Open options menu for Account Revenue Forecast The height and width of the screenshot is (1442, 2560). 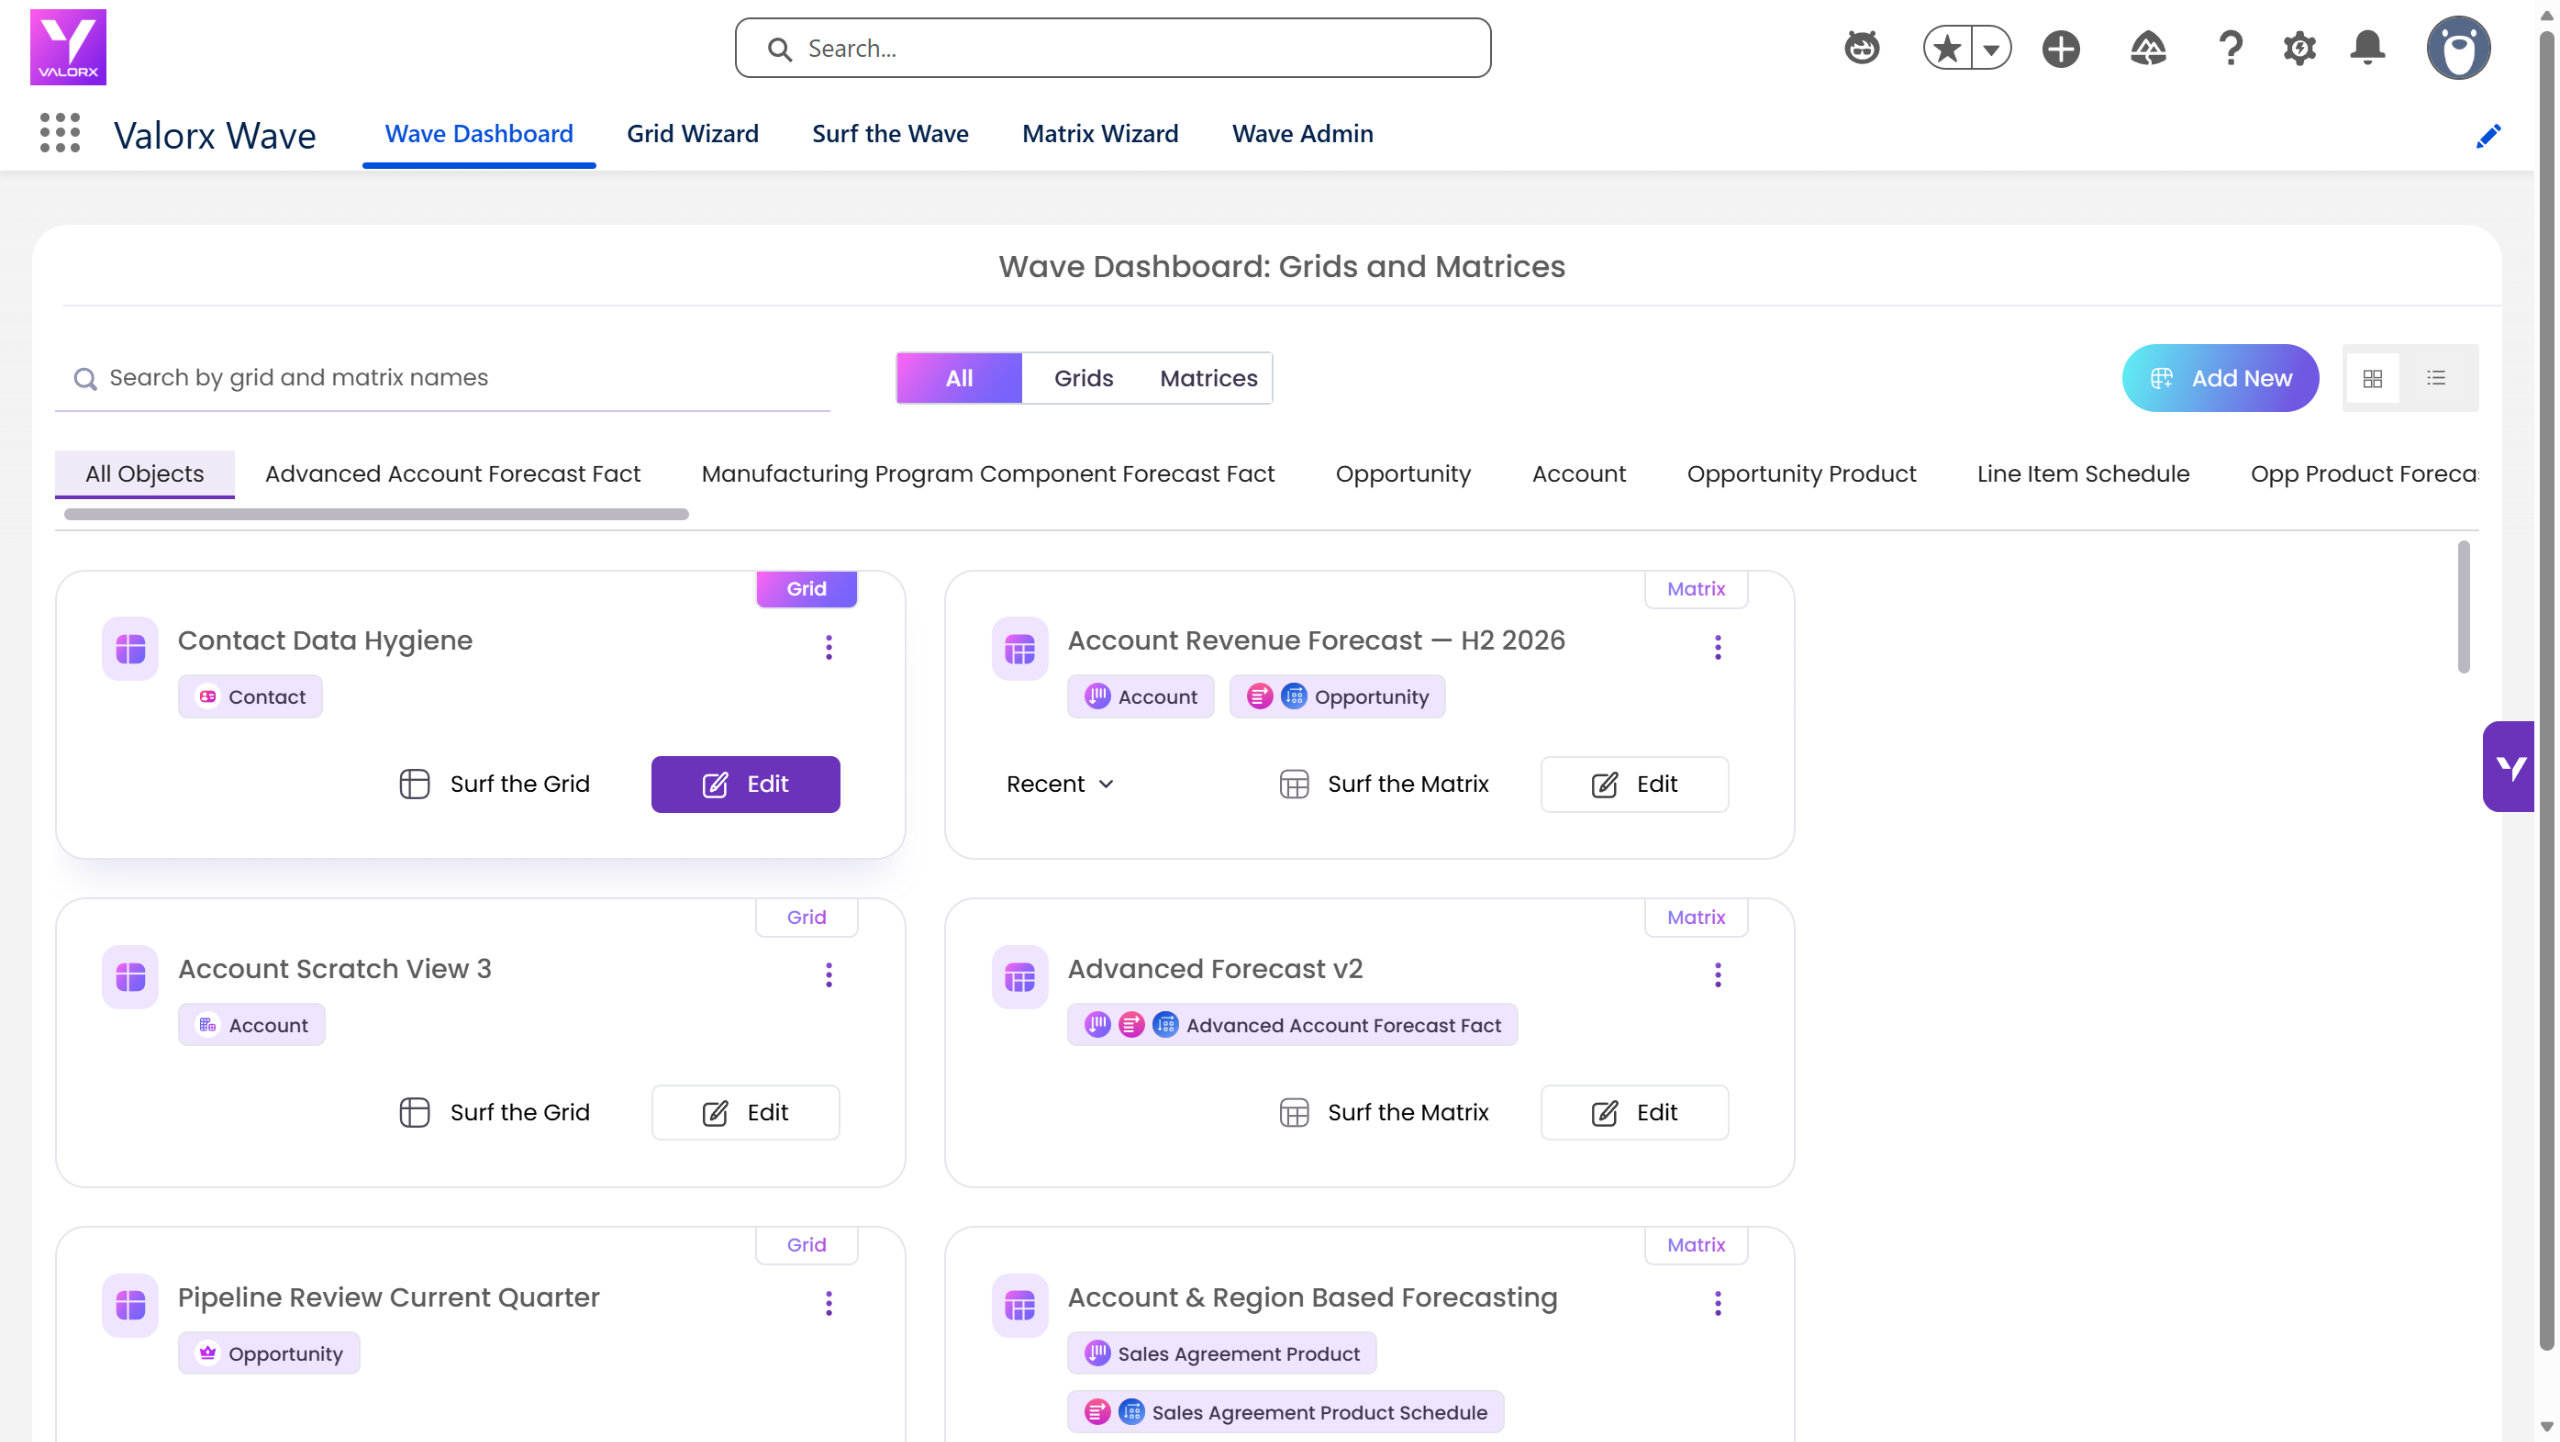click(x=1717, y=647)
